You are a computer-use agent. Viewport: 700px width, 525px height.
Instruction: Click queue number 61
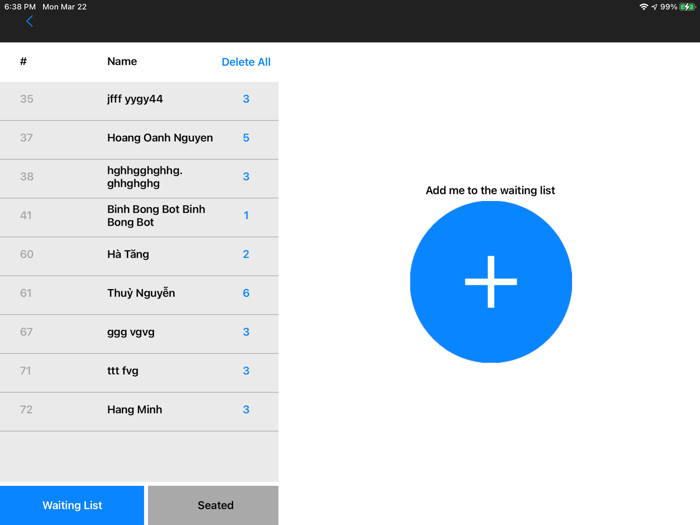(x=26, y=293)
